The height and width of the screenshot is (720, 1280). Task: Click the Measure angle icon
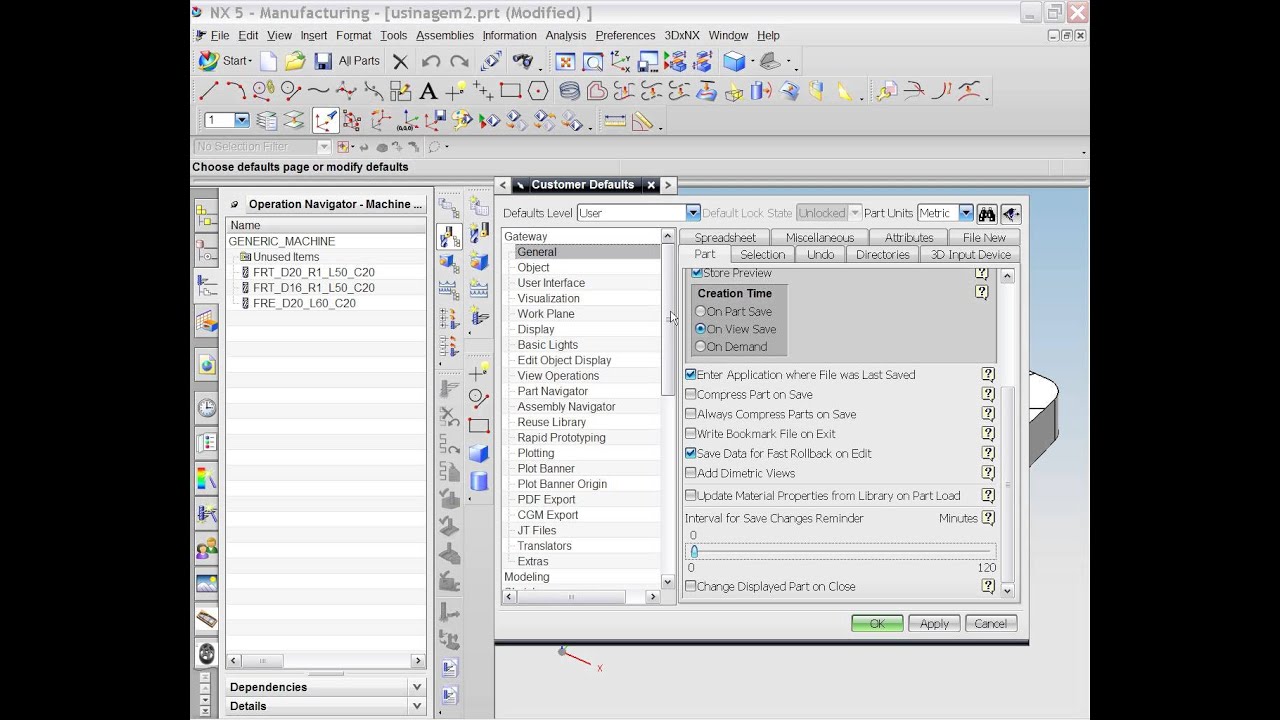[x=642, y=122]
